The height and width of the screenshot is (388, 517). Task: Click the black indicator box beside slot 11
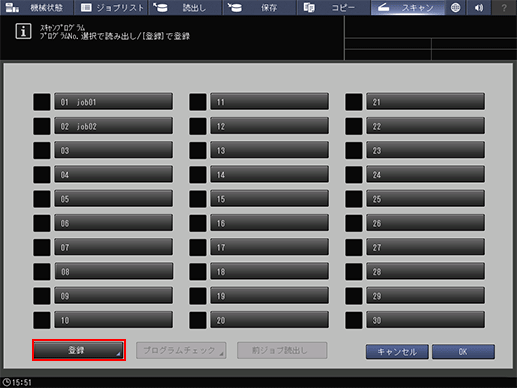pyautogui.click(x=198, y=102)
